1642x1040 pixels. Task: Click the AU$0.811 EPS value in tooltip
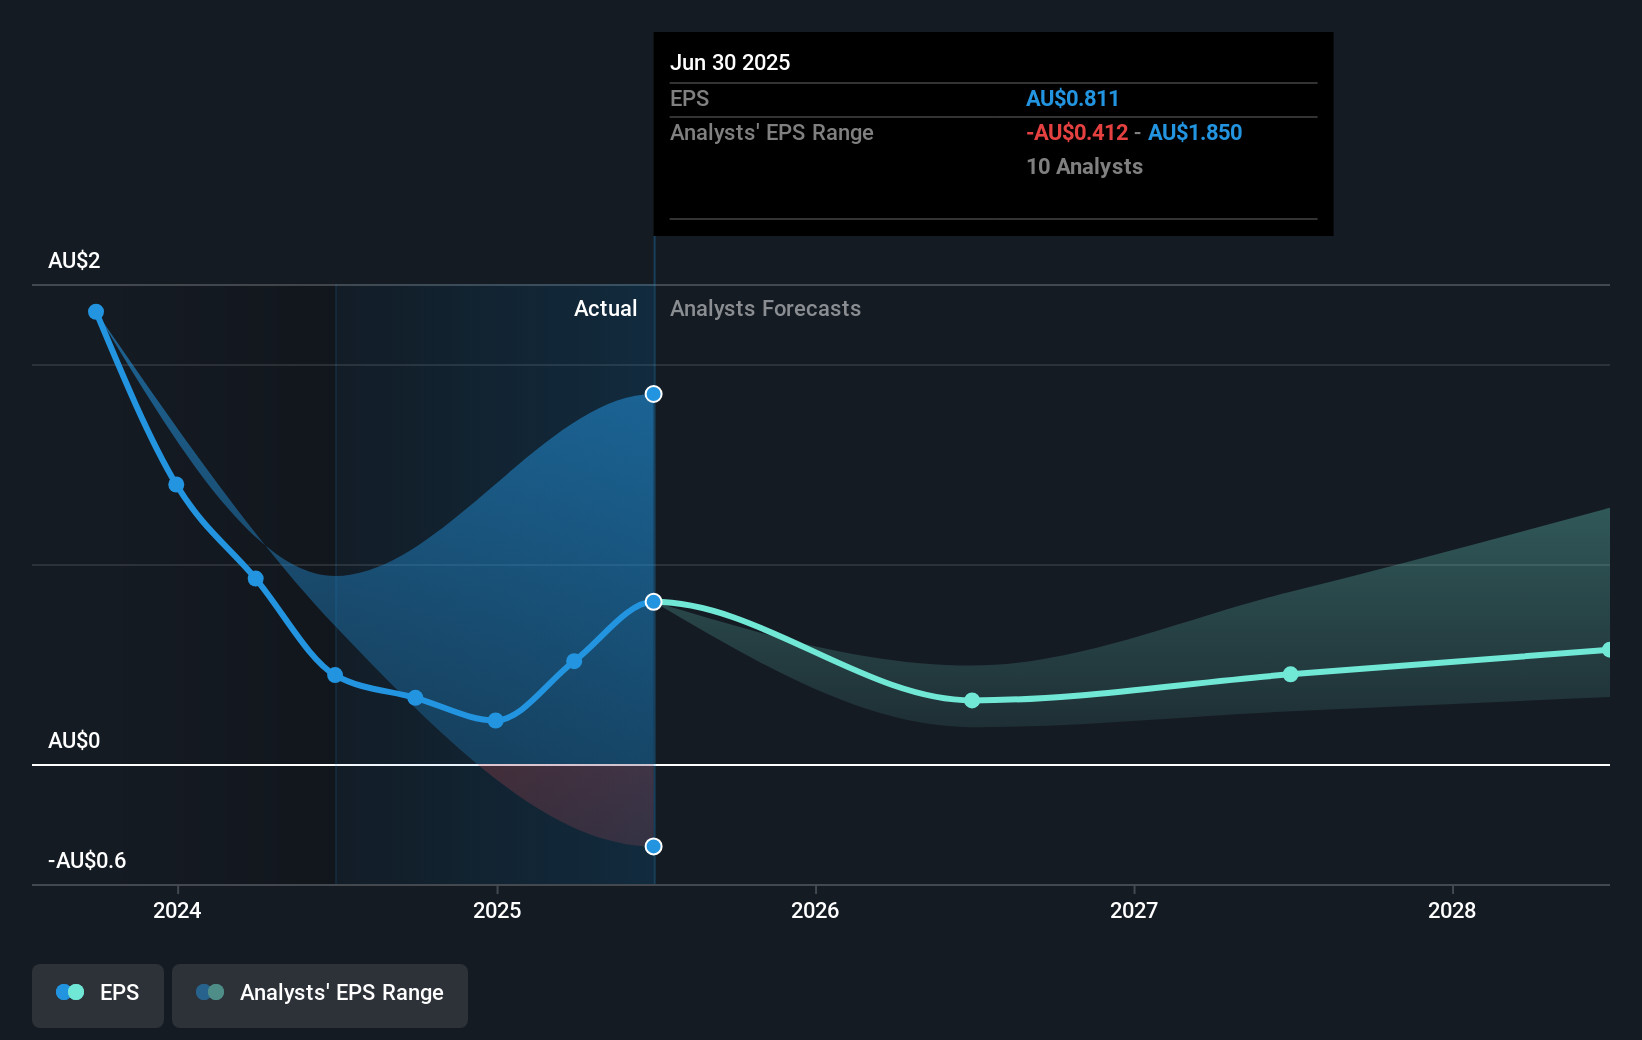point(1072,98)
